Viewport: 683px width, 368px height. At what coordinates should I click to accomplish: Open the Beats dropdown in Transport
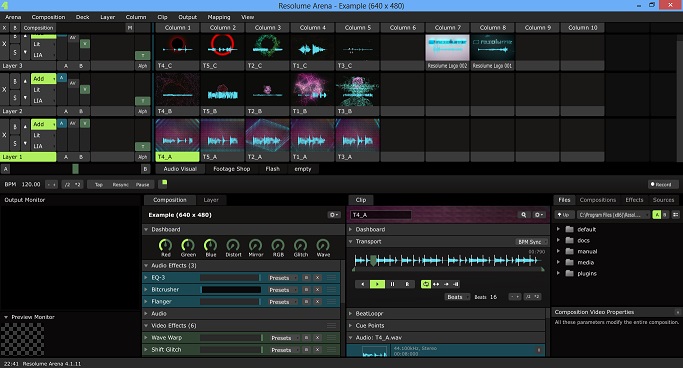pos(457,297)
